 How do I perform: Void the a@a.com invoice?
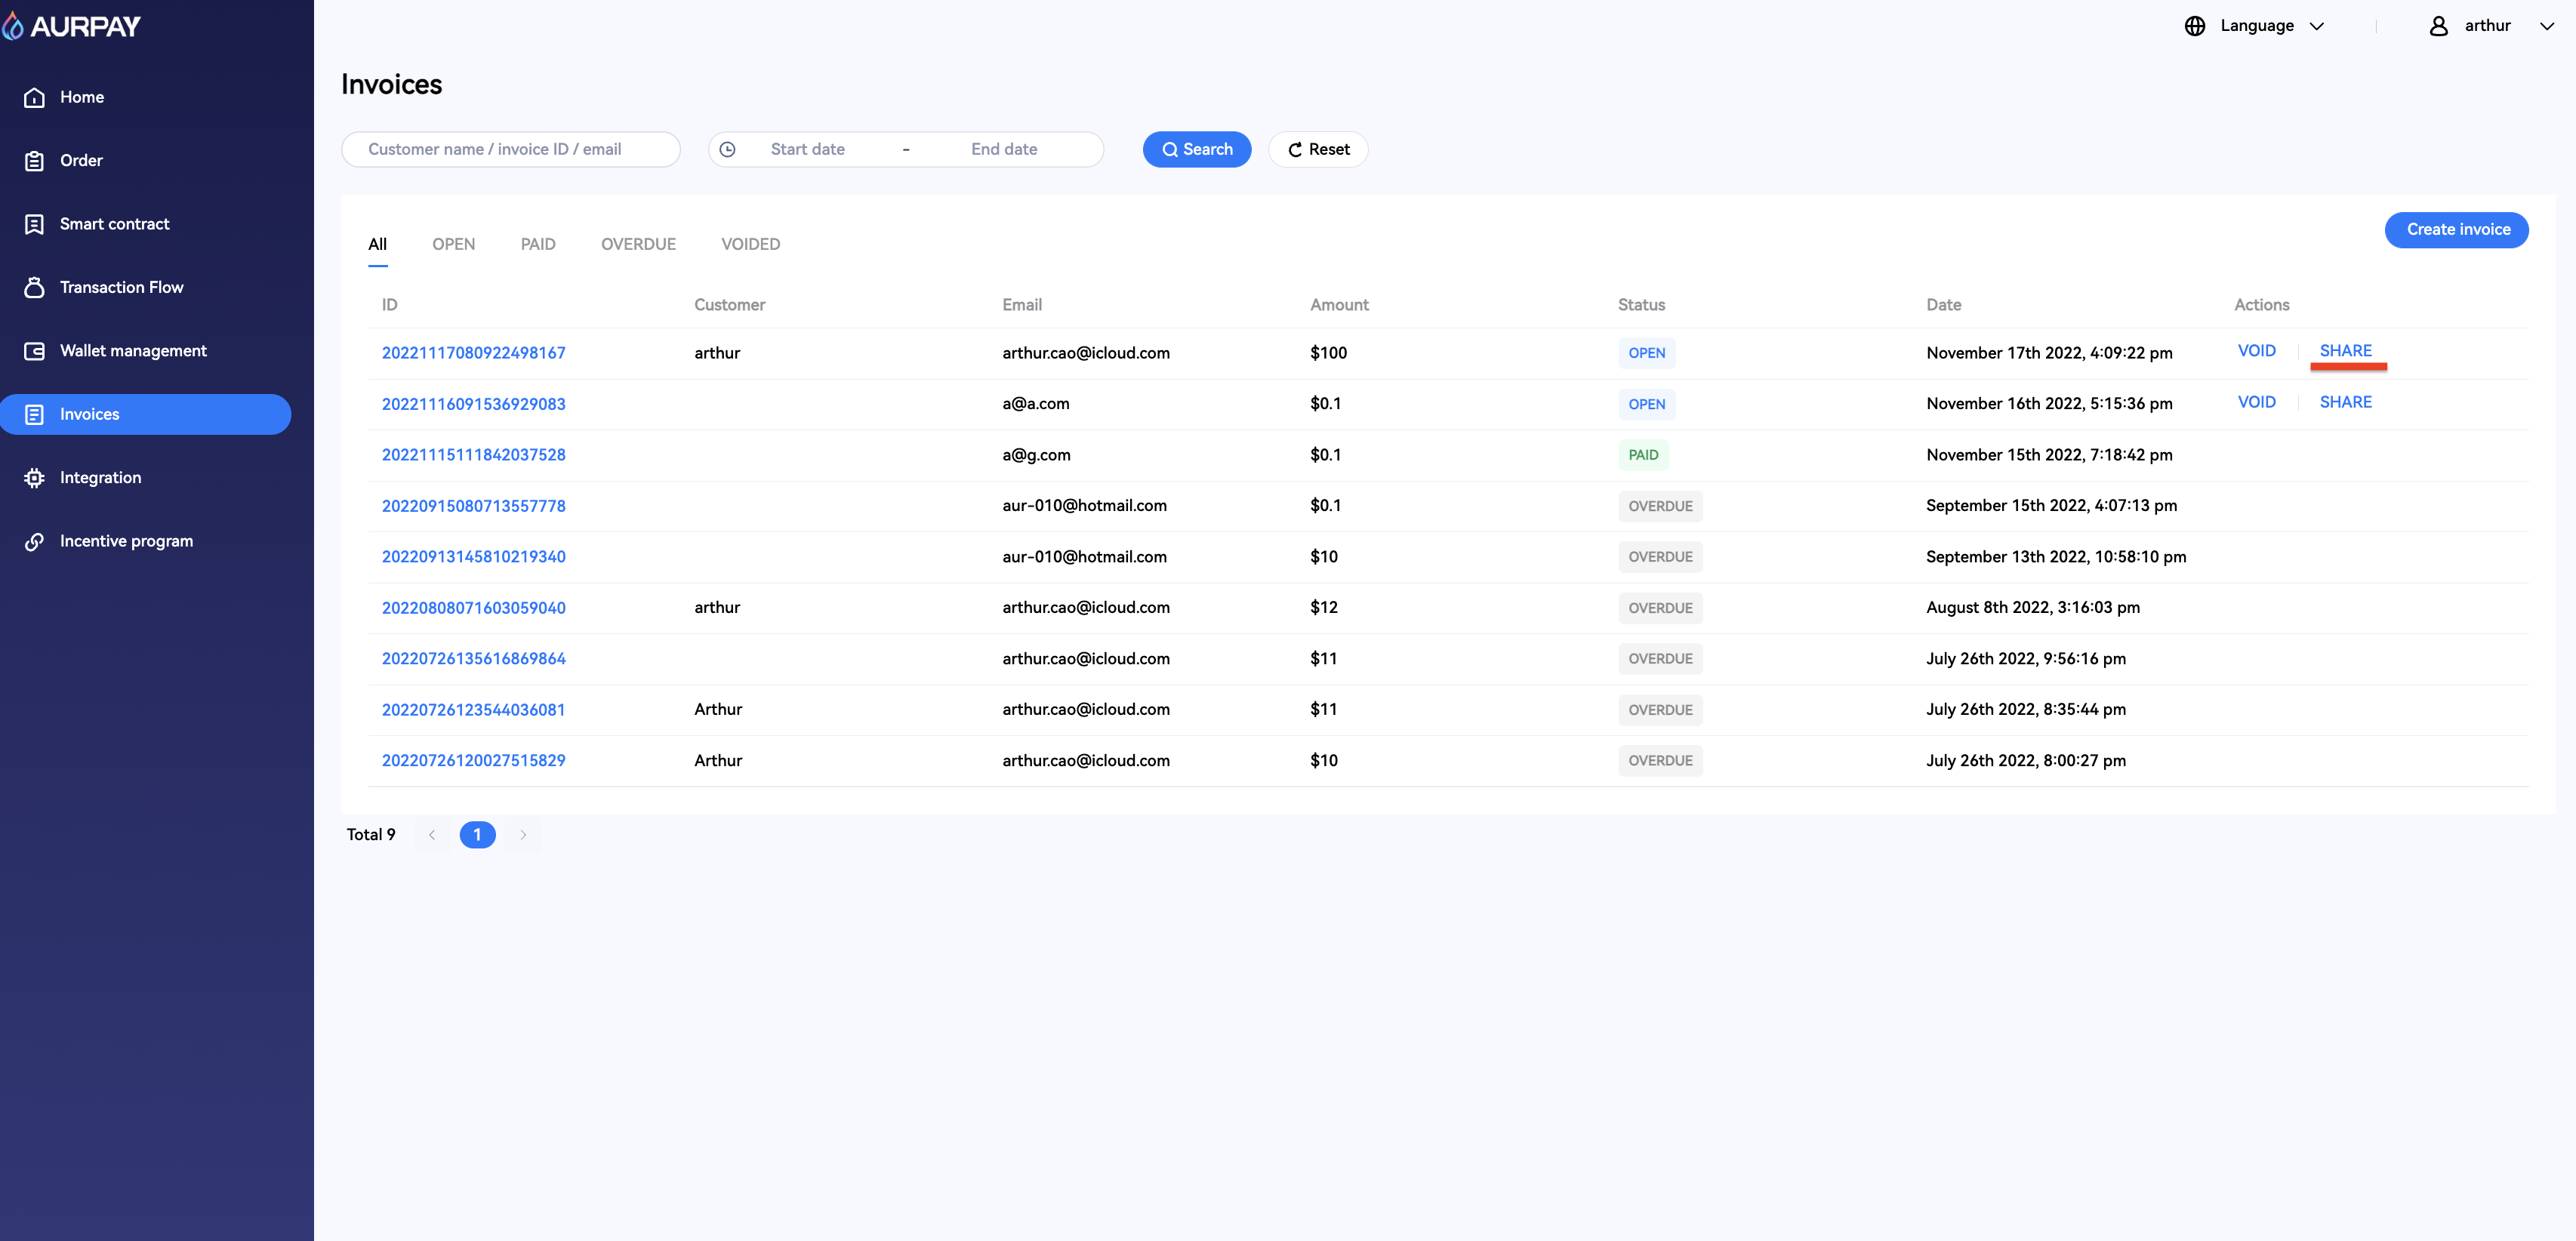click(2256, 402)
